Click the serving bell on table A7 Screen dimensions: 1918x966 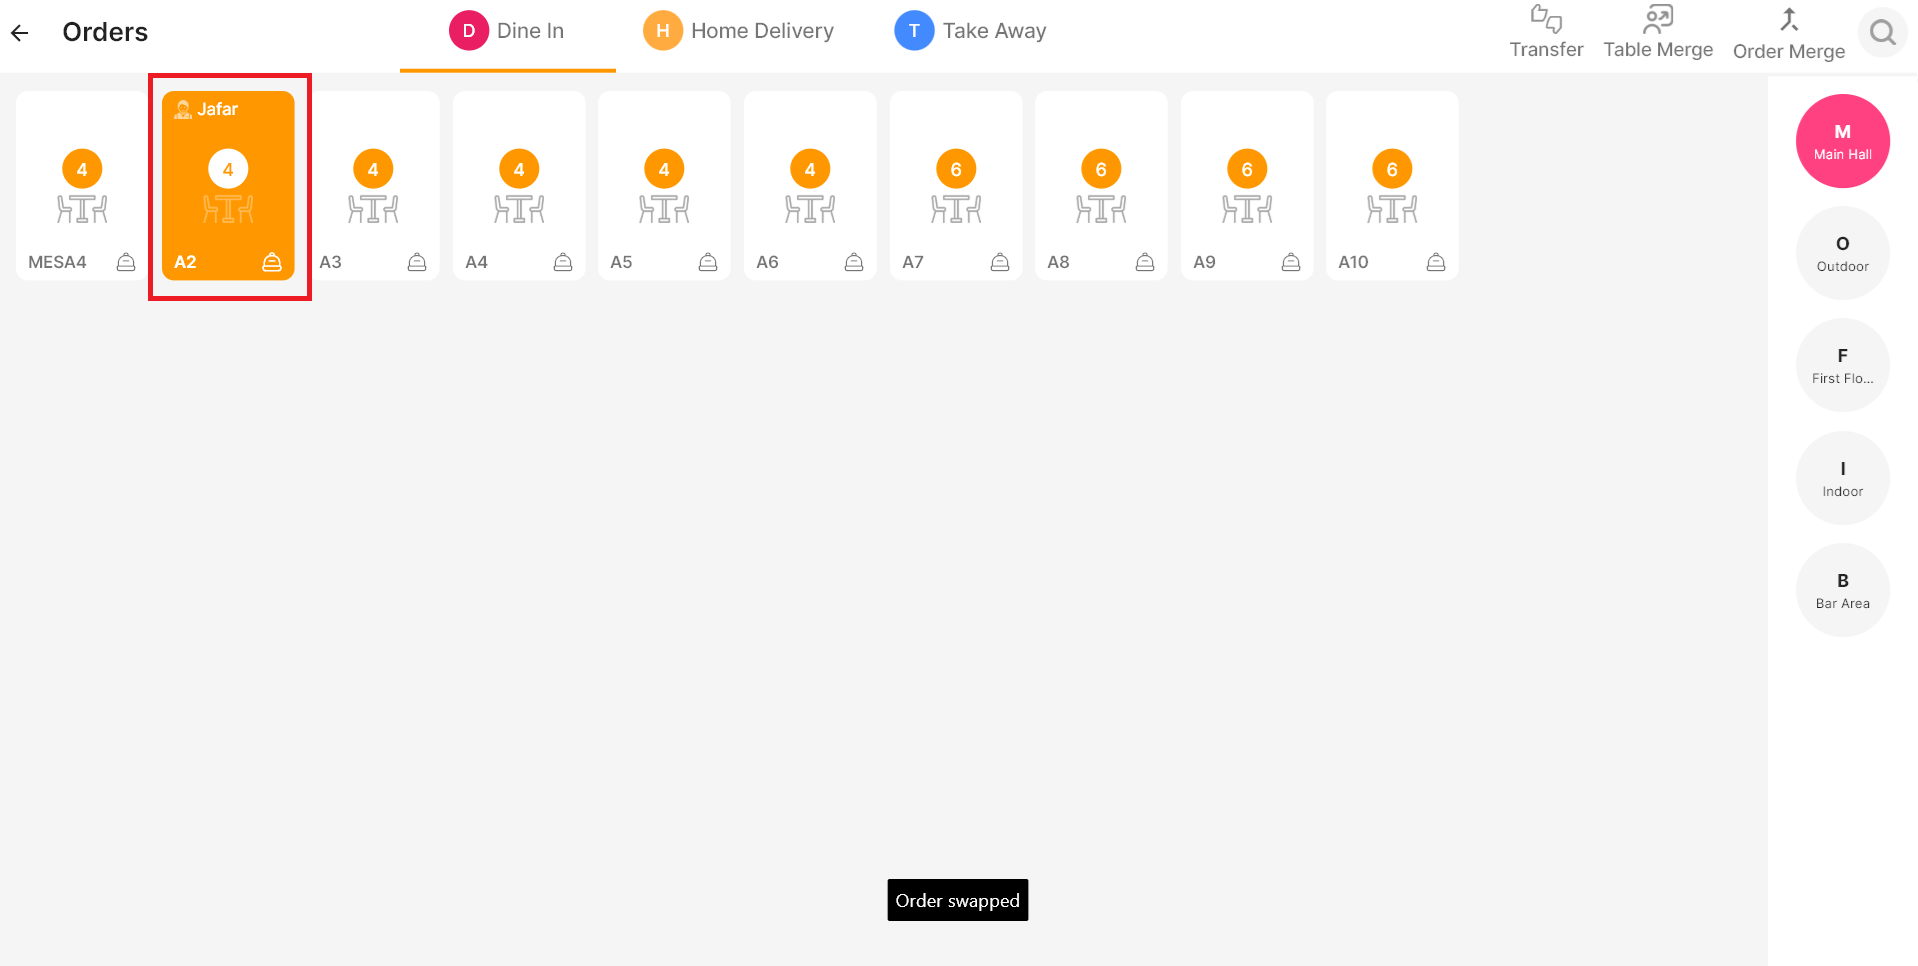pos(999,262)
